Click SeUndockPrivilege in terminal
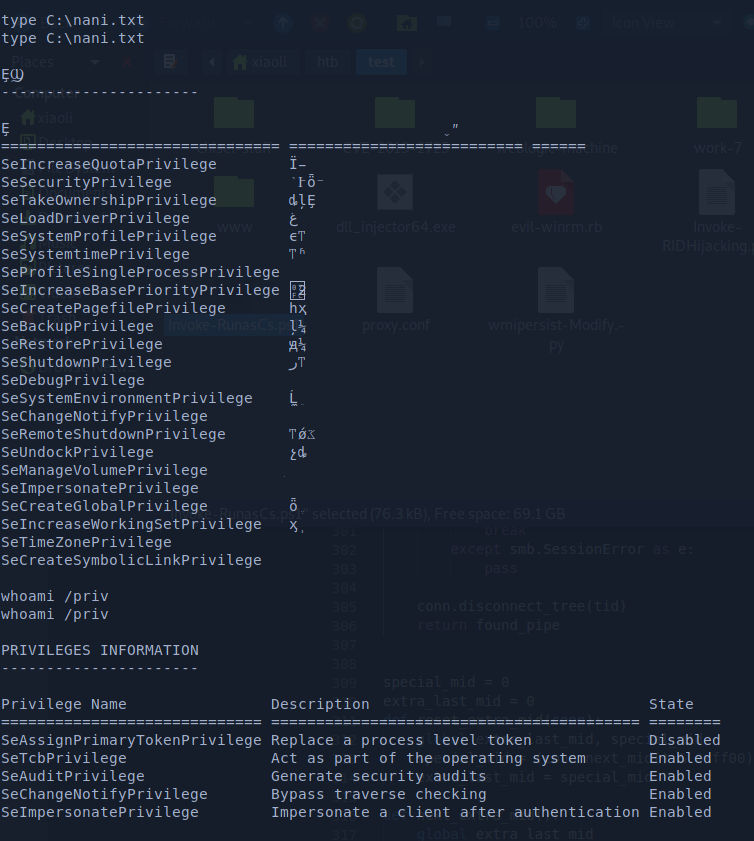This screenshot has height=841, width=754. 77,452
